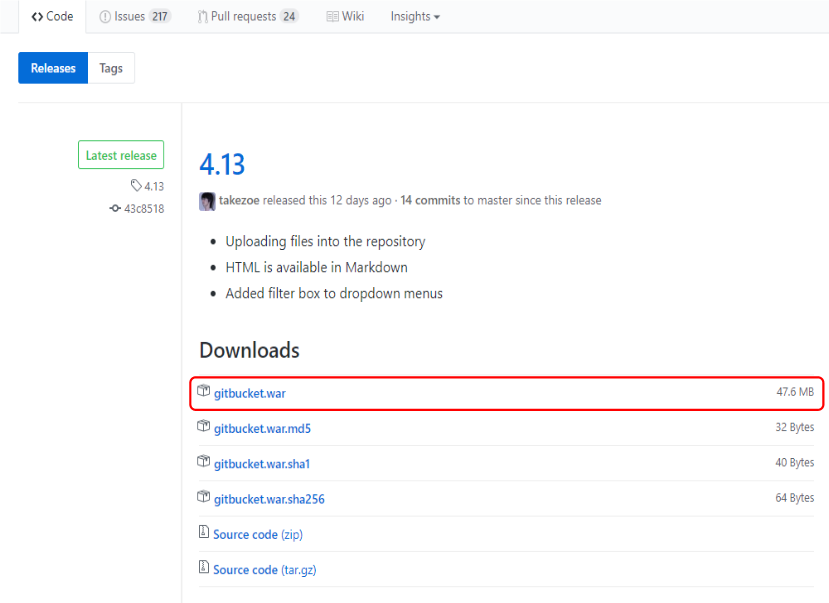Click the Pull requests icon
Screen dimensions: 829x603
pos(202,17)
